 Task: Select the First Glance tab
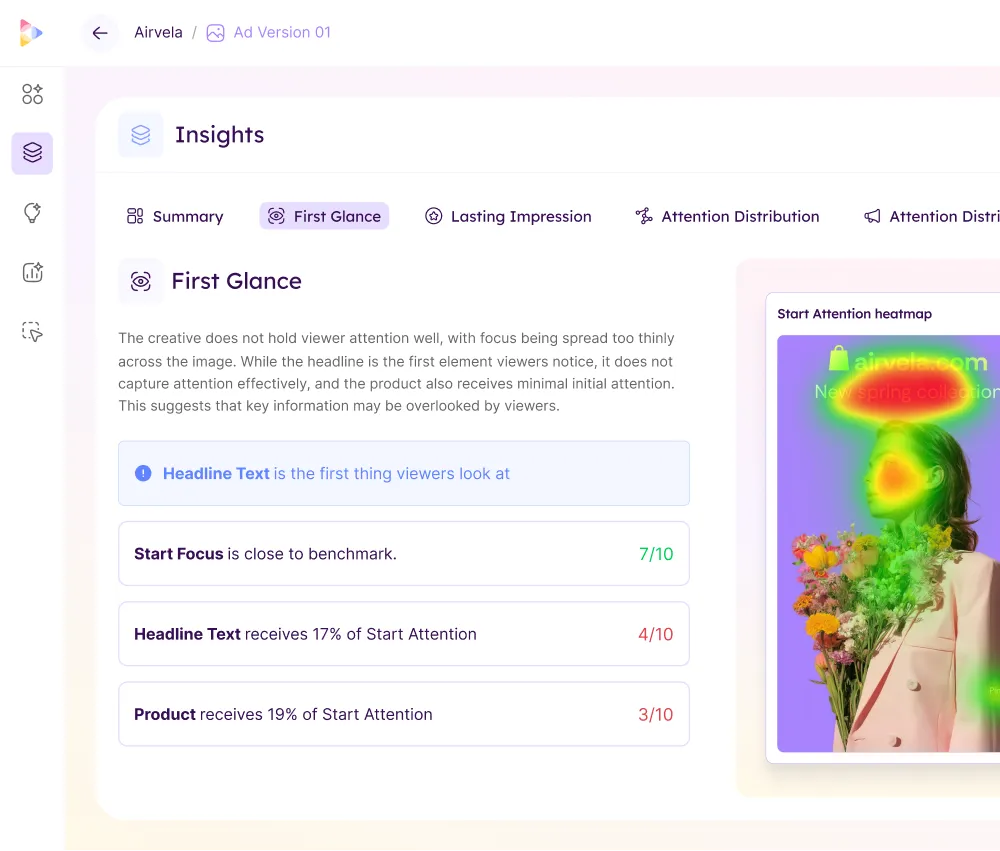324,216
